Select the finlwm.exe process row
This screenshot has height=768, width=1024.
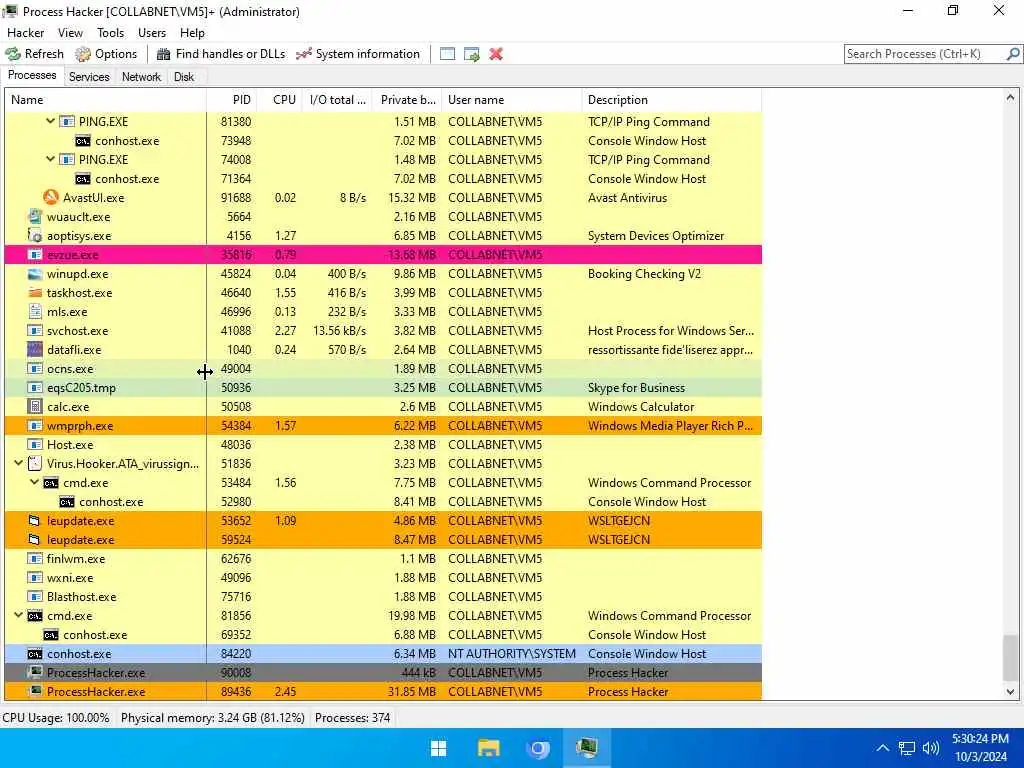(x=383, y=558)
